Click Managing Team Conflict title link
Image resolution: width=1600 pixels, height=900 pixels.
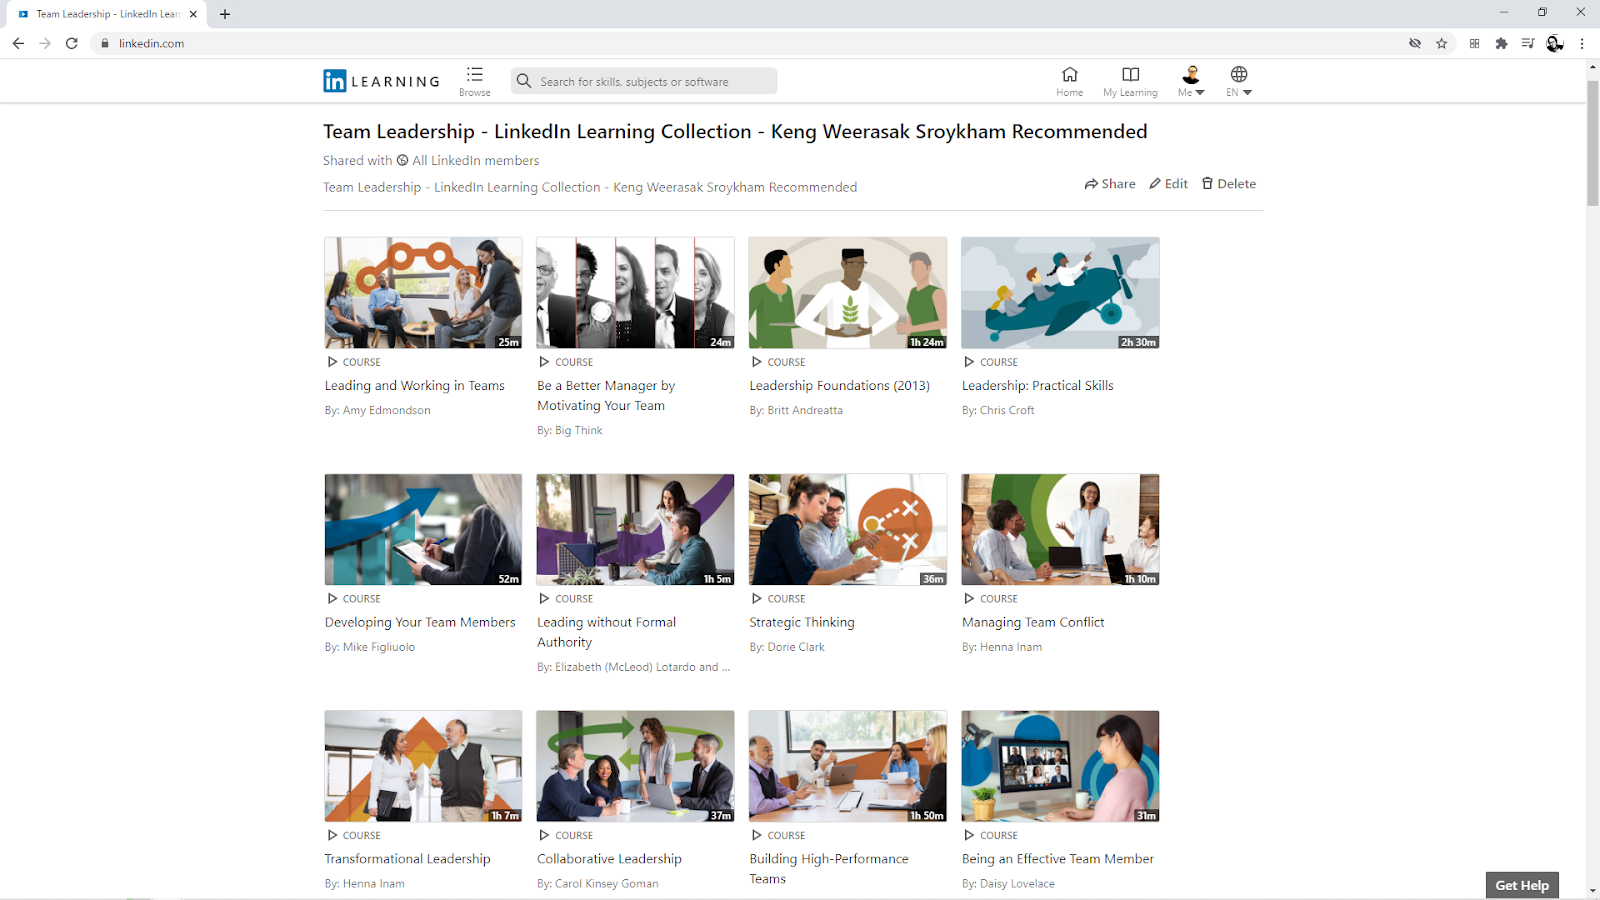pyautogui.click(x=1033, y=622)
